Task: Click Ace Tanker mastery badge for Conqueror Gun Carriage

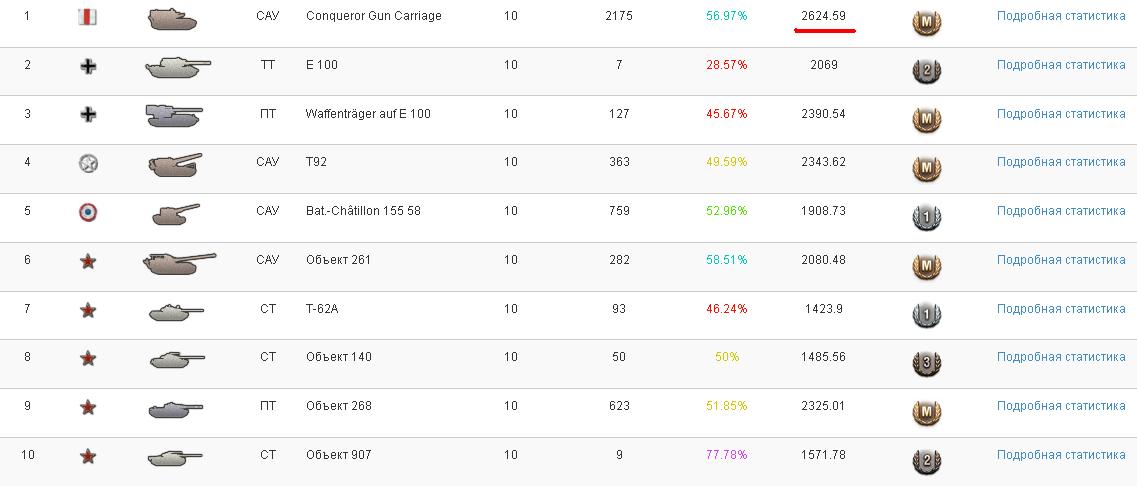Action: [926, 23]
